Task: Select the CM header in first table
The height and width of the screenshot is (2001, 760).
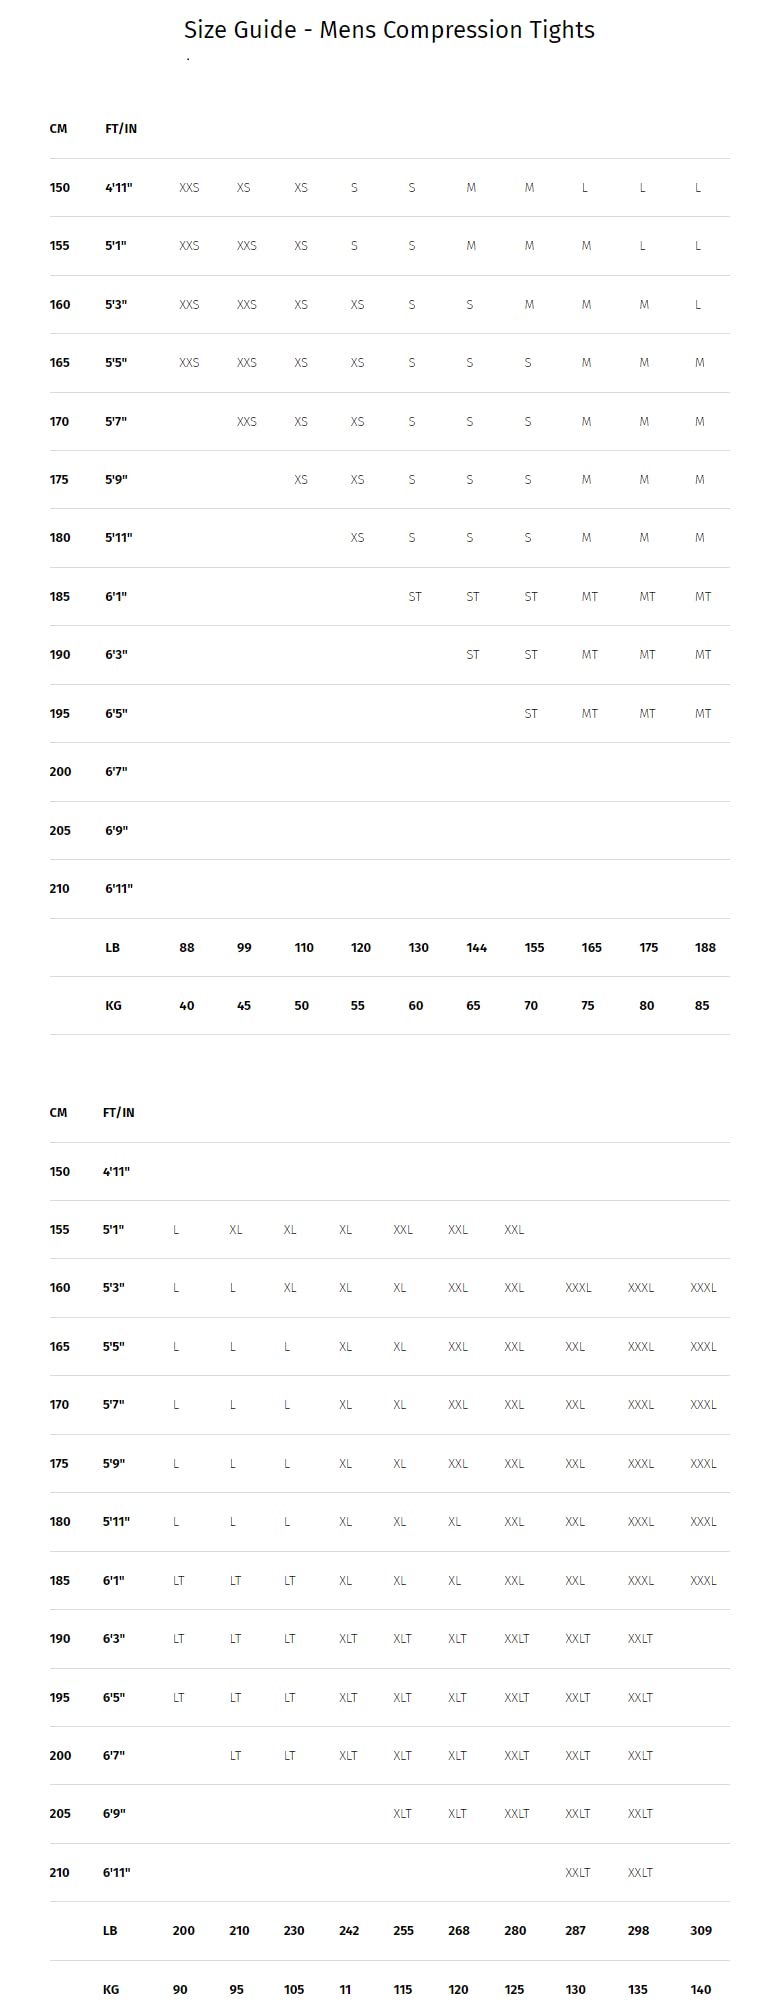Action: (x=58, y=129)
